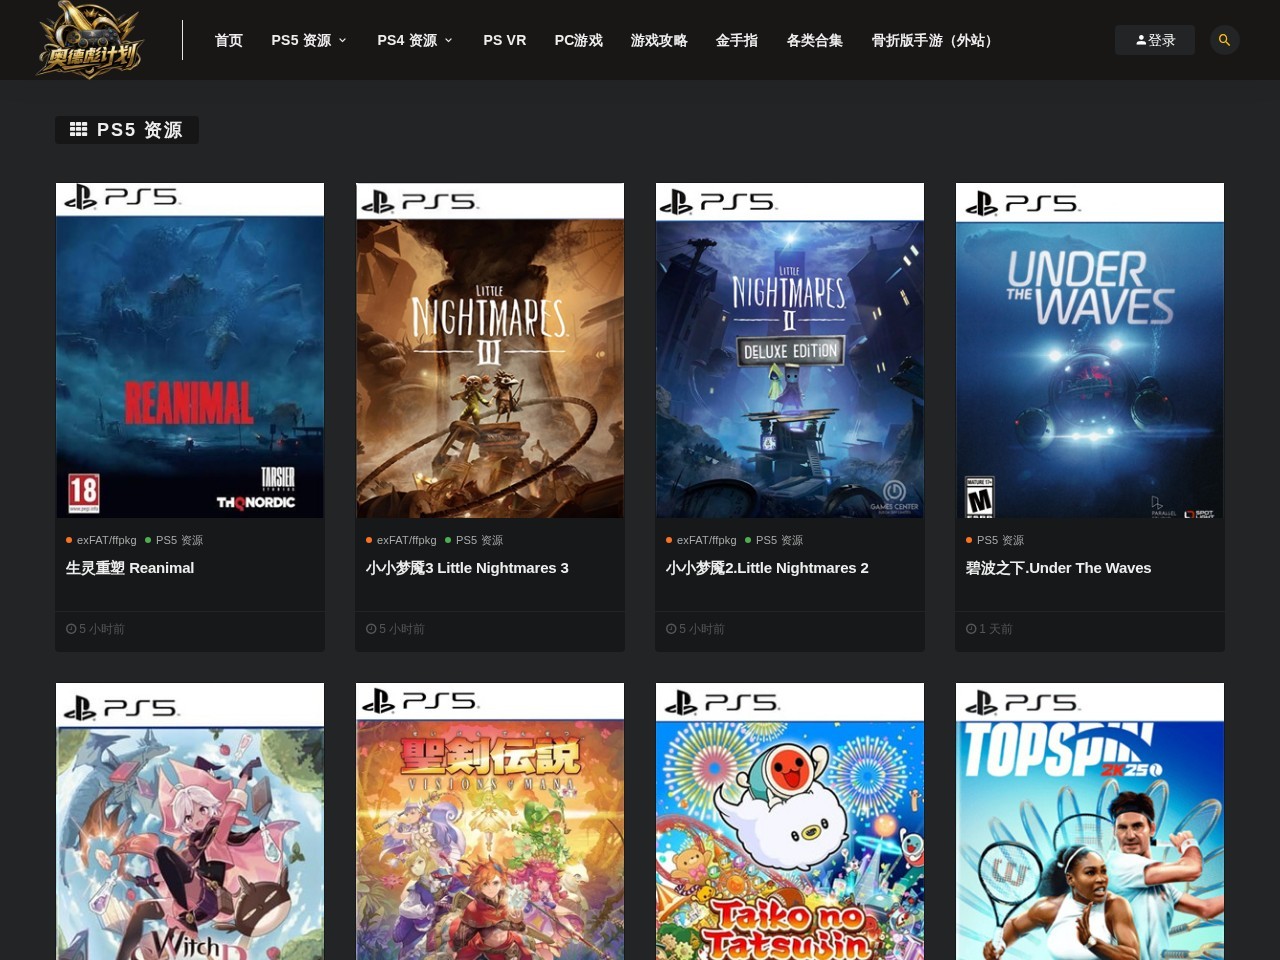Click the 5 小时前 timestamp under Little Nightmares 2

pos(702,629)
